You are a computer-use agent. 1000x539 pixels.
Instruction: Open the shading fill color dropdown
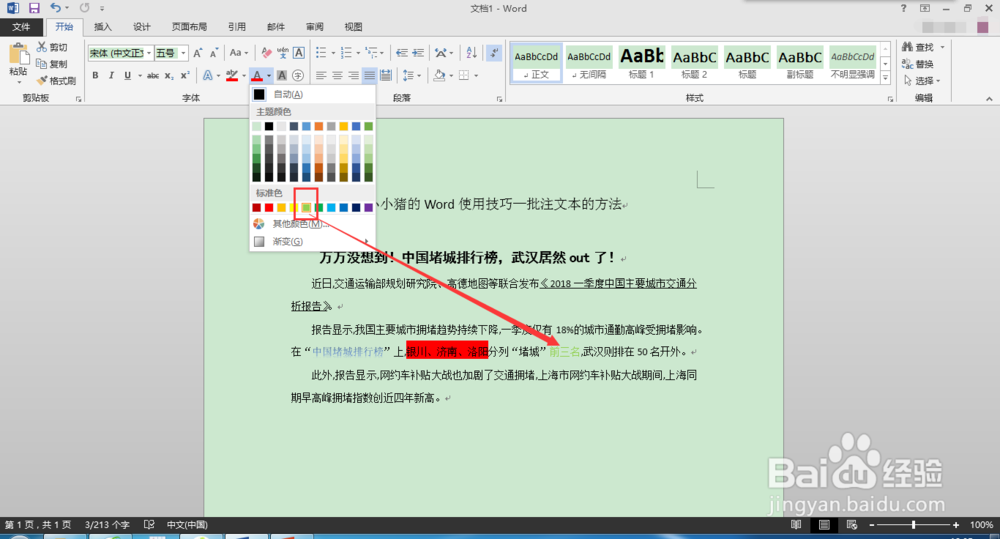pyautogui.click(x=451, y=75)
